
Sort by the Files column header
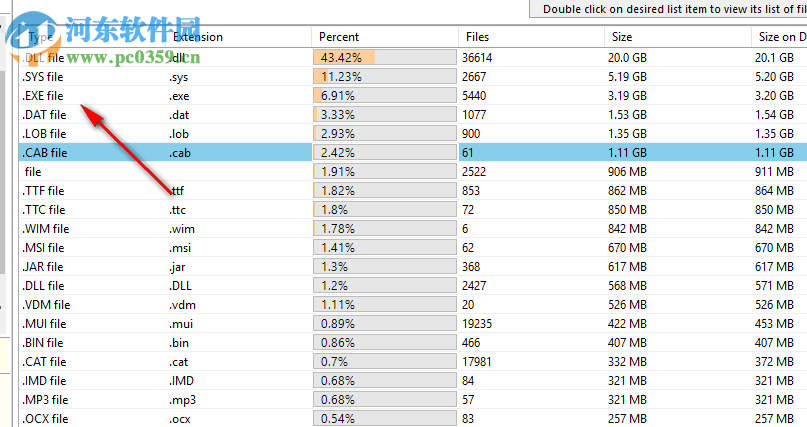(531, 37)
